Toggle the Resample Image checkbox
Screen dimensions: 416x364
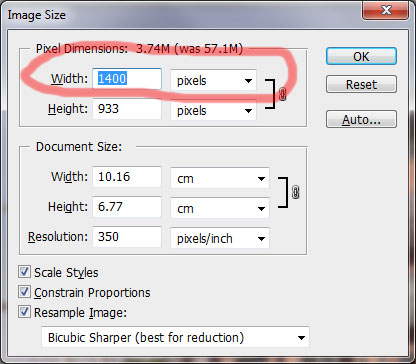pyautogui.click(x=24, y=312)
